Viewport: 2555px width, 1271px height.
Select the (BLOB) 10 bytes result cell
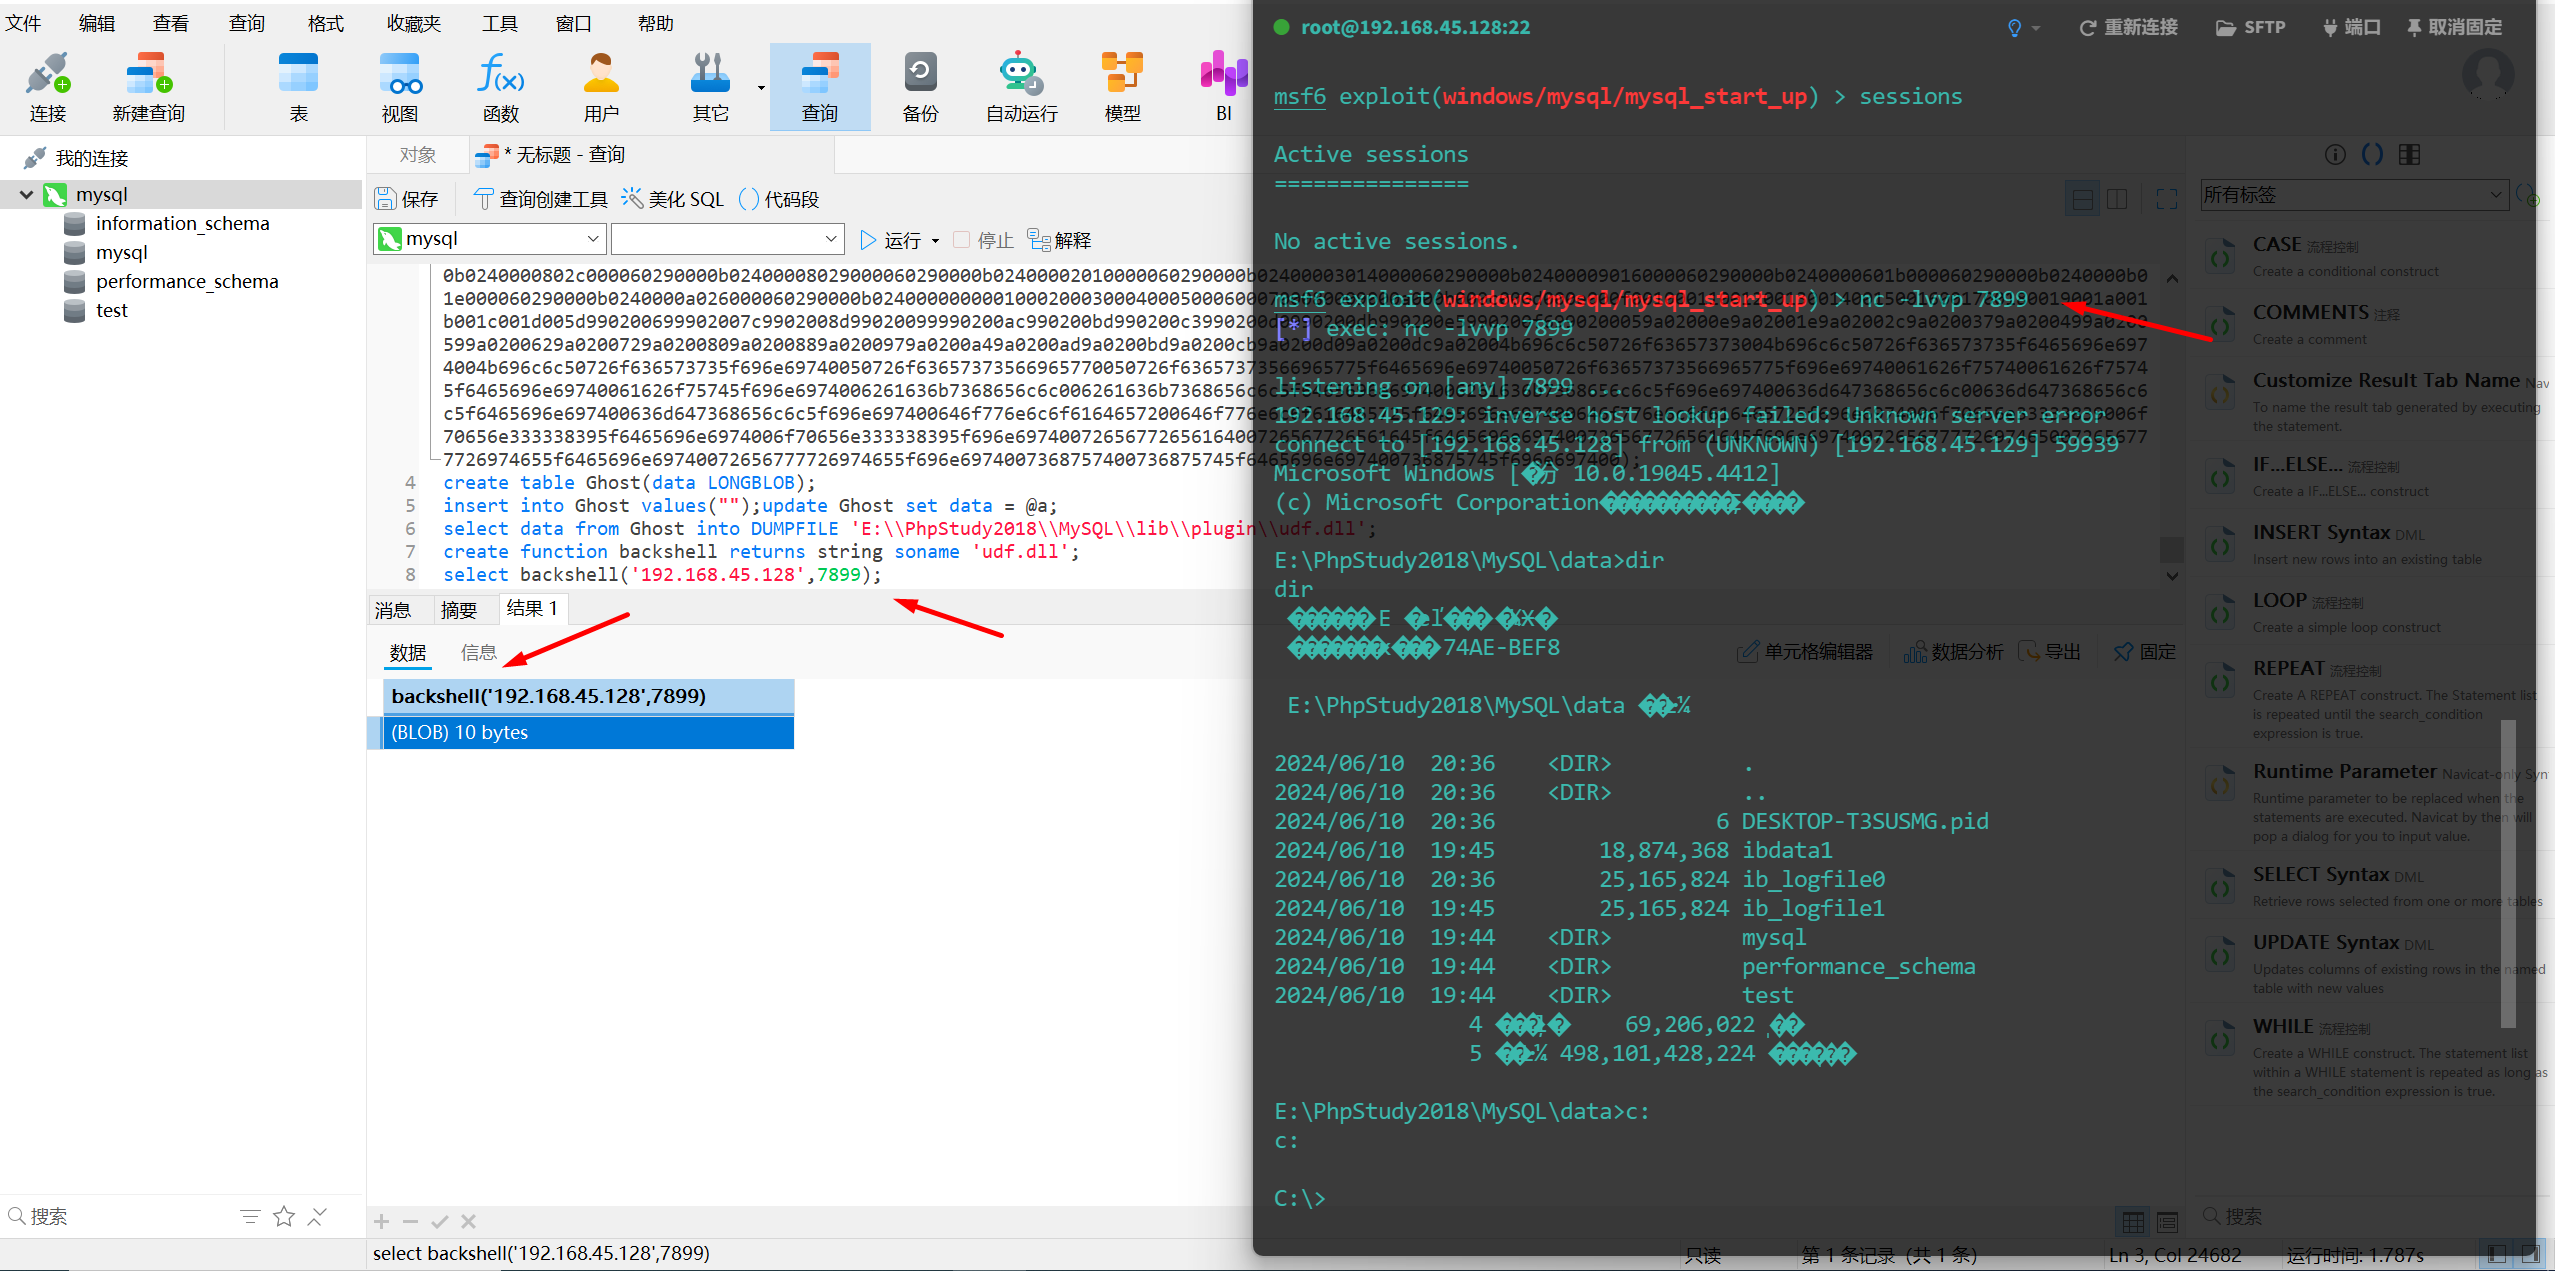(588, 732)
